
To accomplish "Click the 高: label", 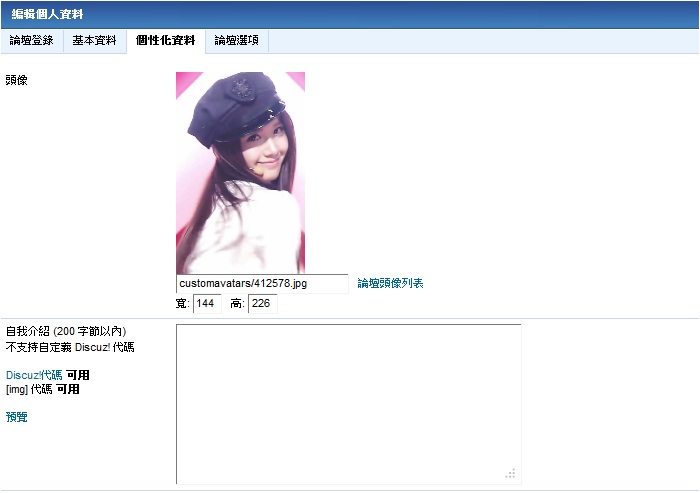I will (x=238, y=304).
